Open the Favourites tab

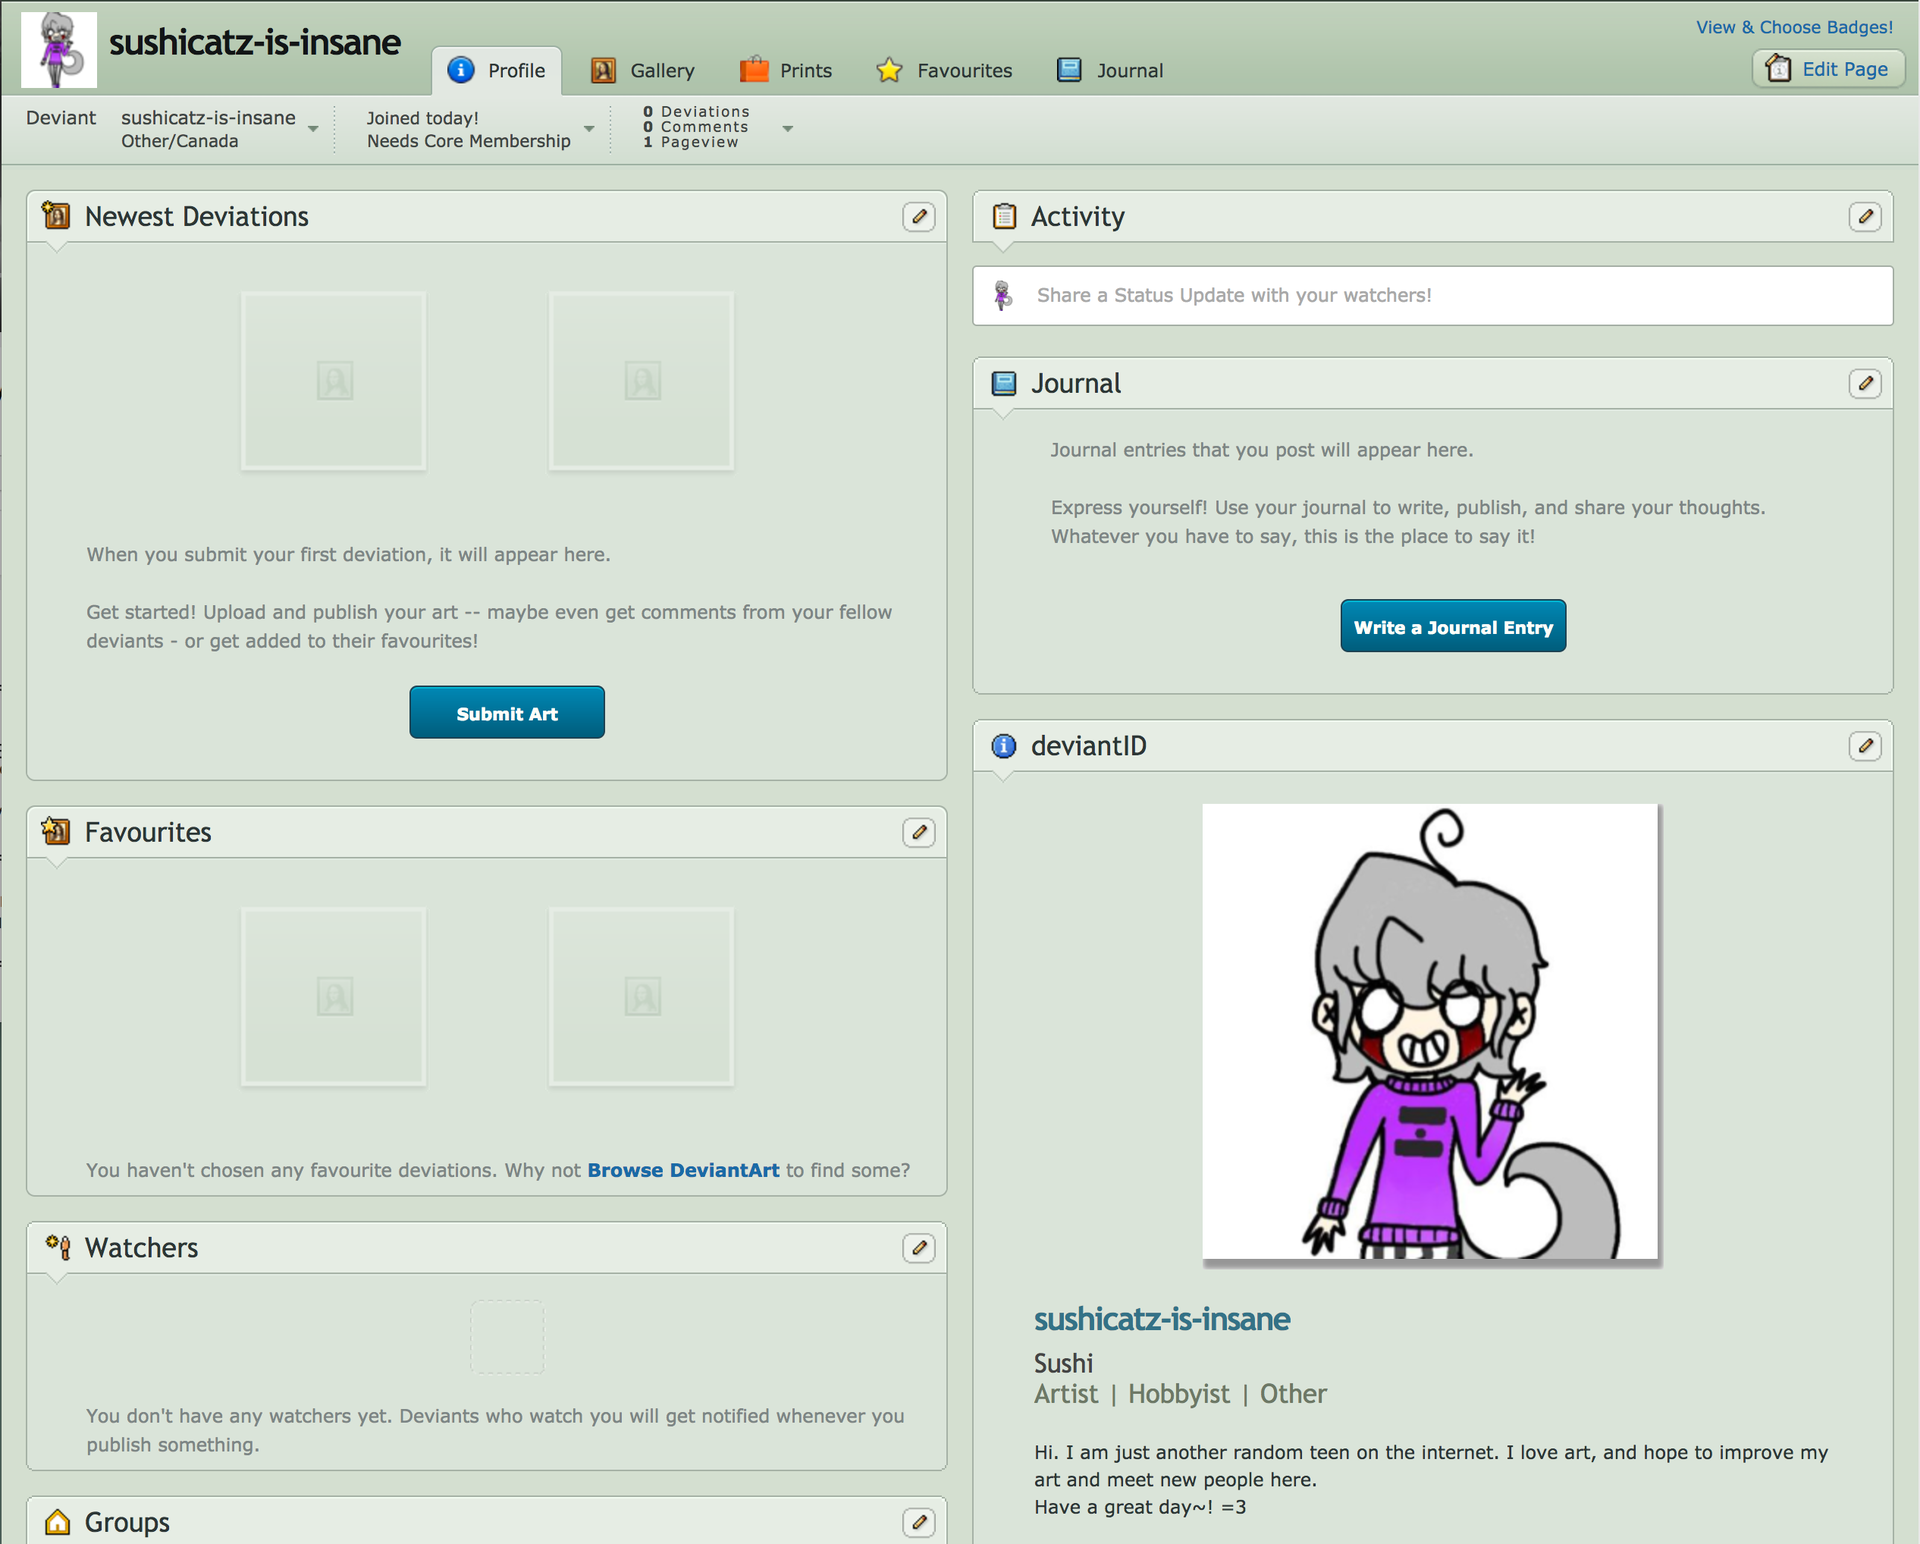point(944,71)
